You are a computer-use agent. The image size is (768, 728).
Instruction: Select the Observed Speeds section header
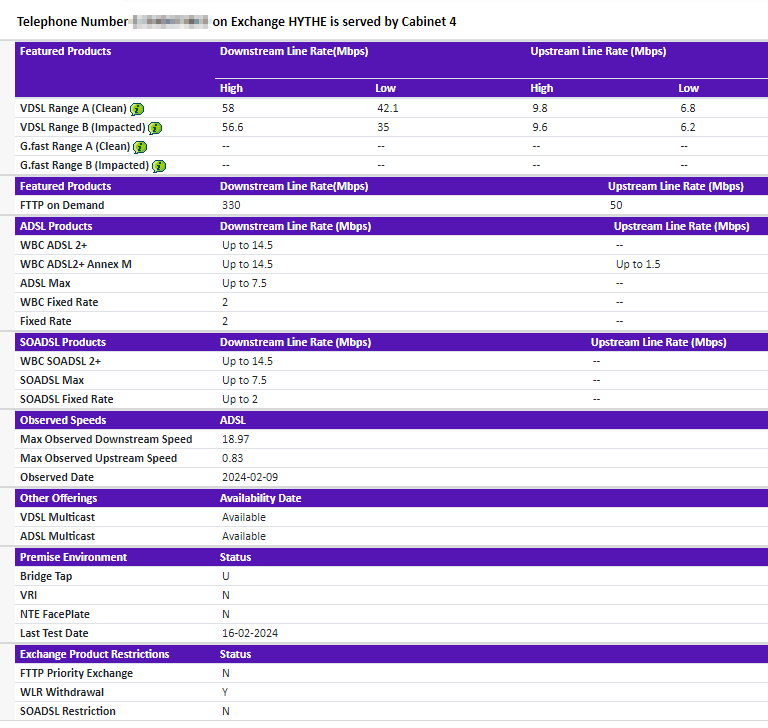coord(63,420)
